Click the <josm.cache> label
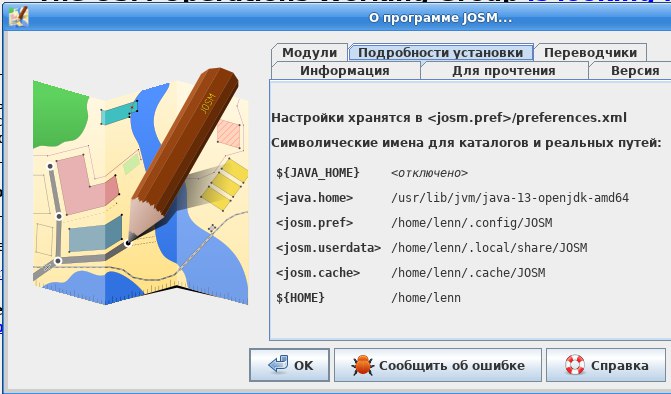Viewport: 671px width, 394px height. [318, 273]
